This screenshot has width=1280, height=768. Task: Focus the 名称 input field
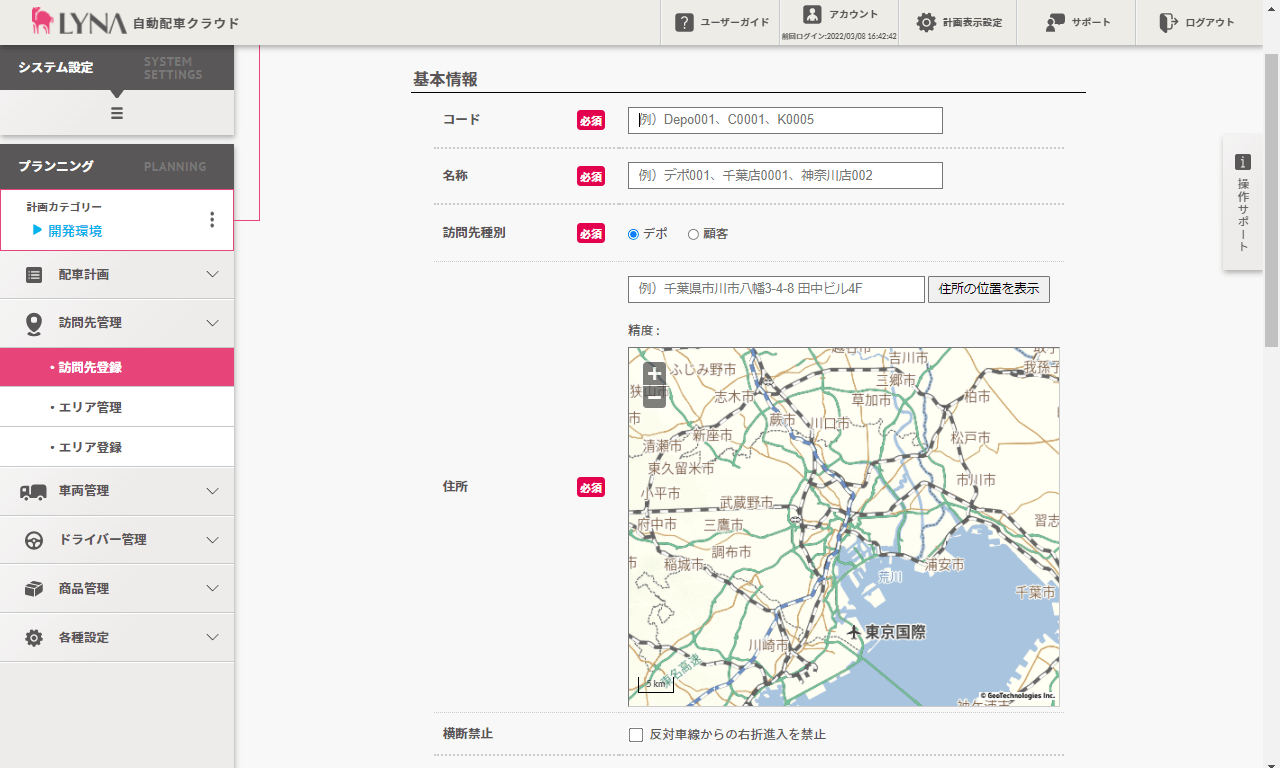785,175
